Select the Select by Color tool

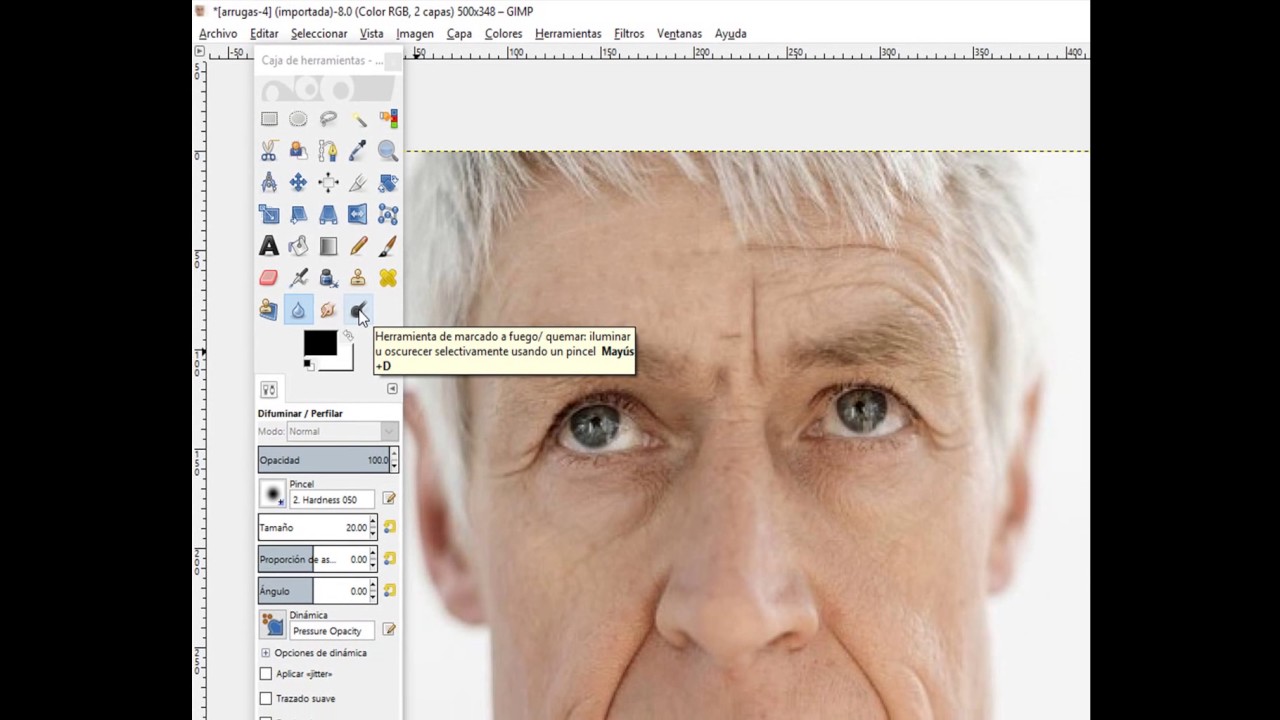point(388,119)
